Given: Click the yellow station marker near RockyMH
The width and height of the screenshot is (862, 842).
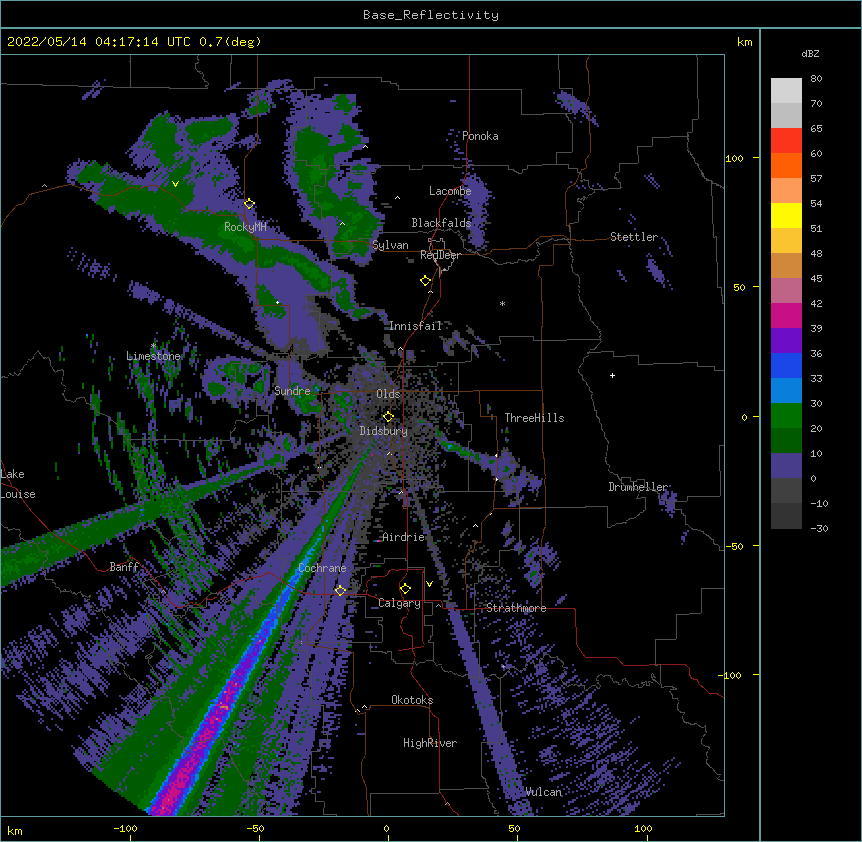Looking at the screenshot, I should pyautogui.click(x=249, y=204).
